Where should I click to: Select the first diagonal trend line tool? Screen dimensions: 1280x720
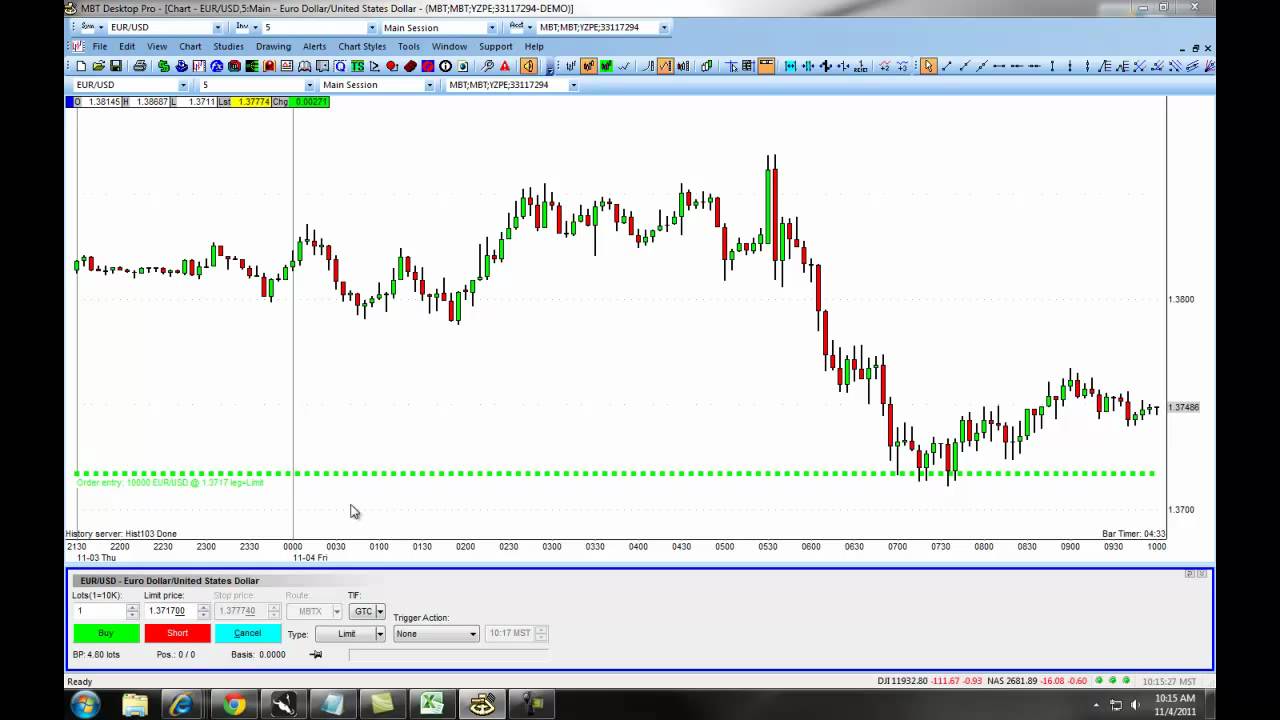(947, 66)
